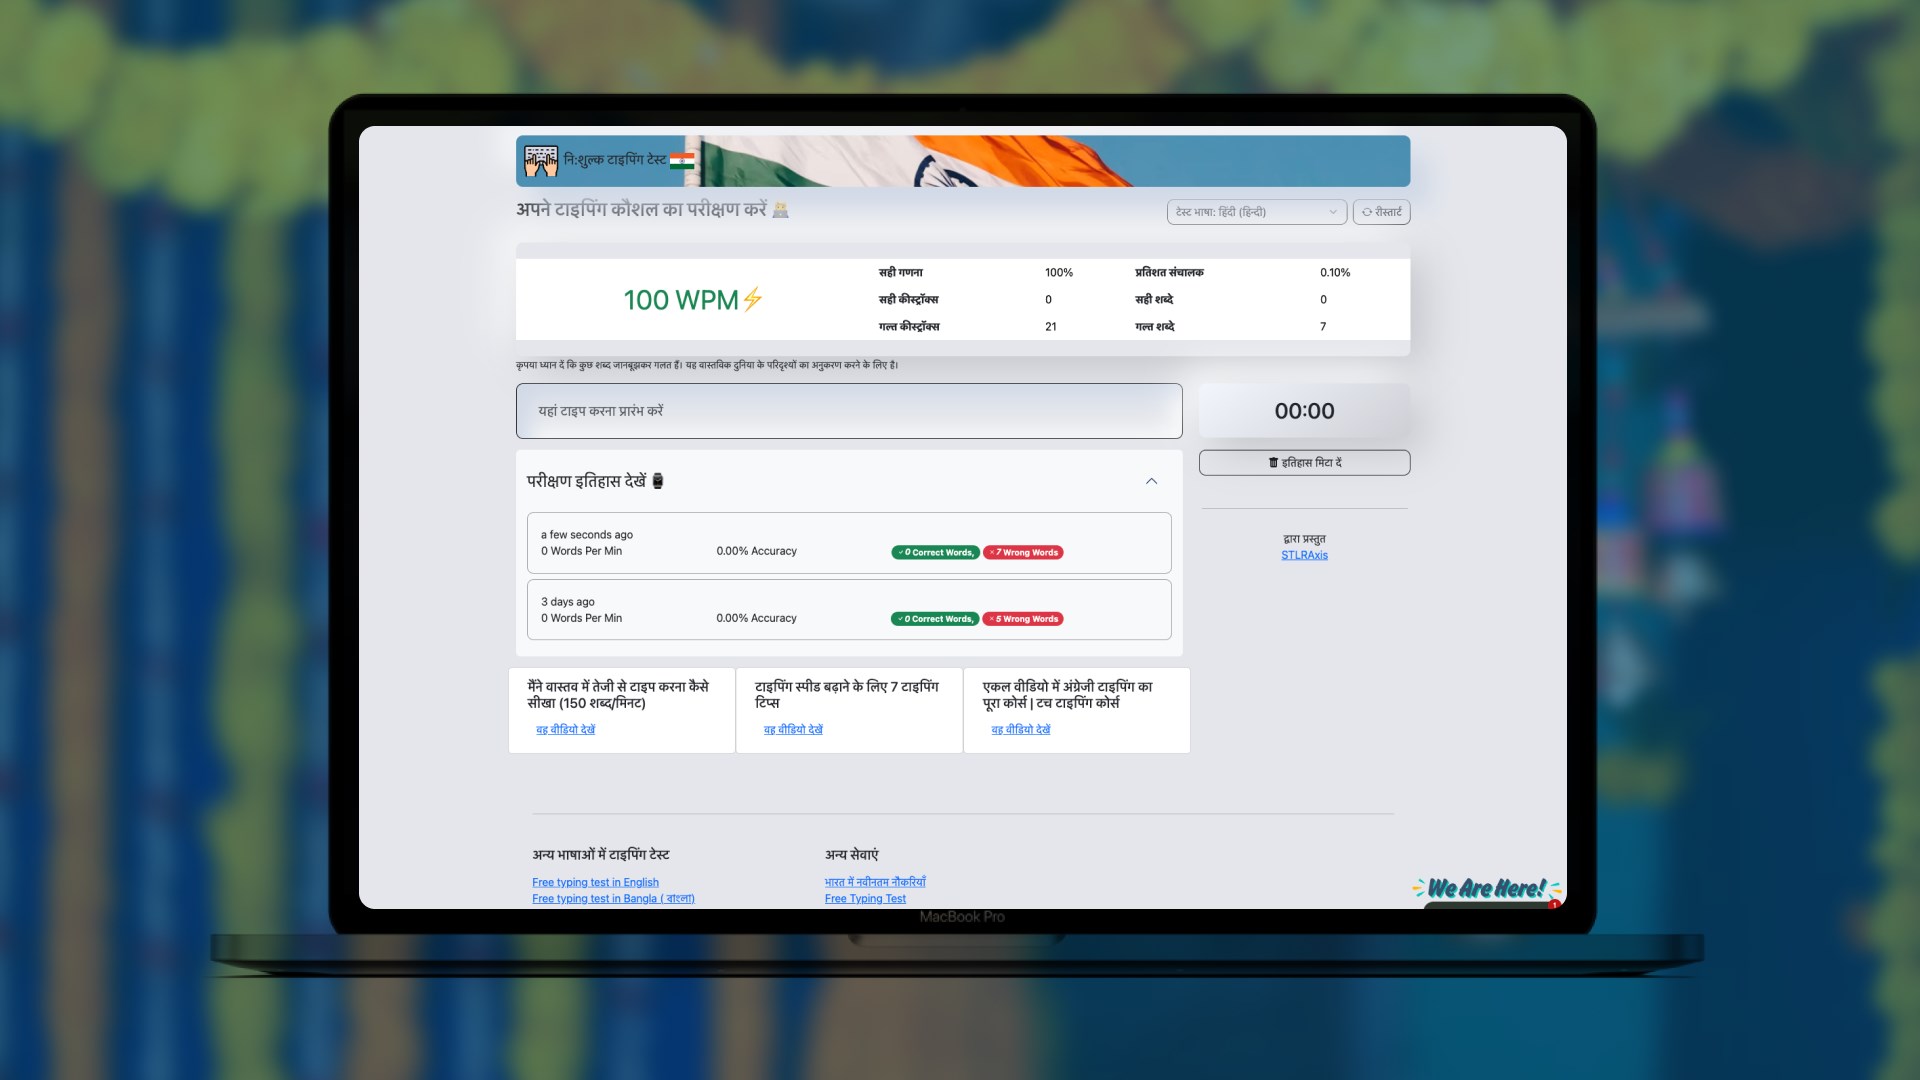Click the lightning bolt beside 100 WPM
Screen dimensions: 1920x1080
(x=753, y=299)
